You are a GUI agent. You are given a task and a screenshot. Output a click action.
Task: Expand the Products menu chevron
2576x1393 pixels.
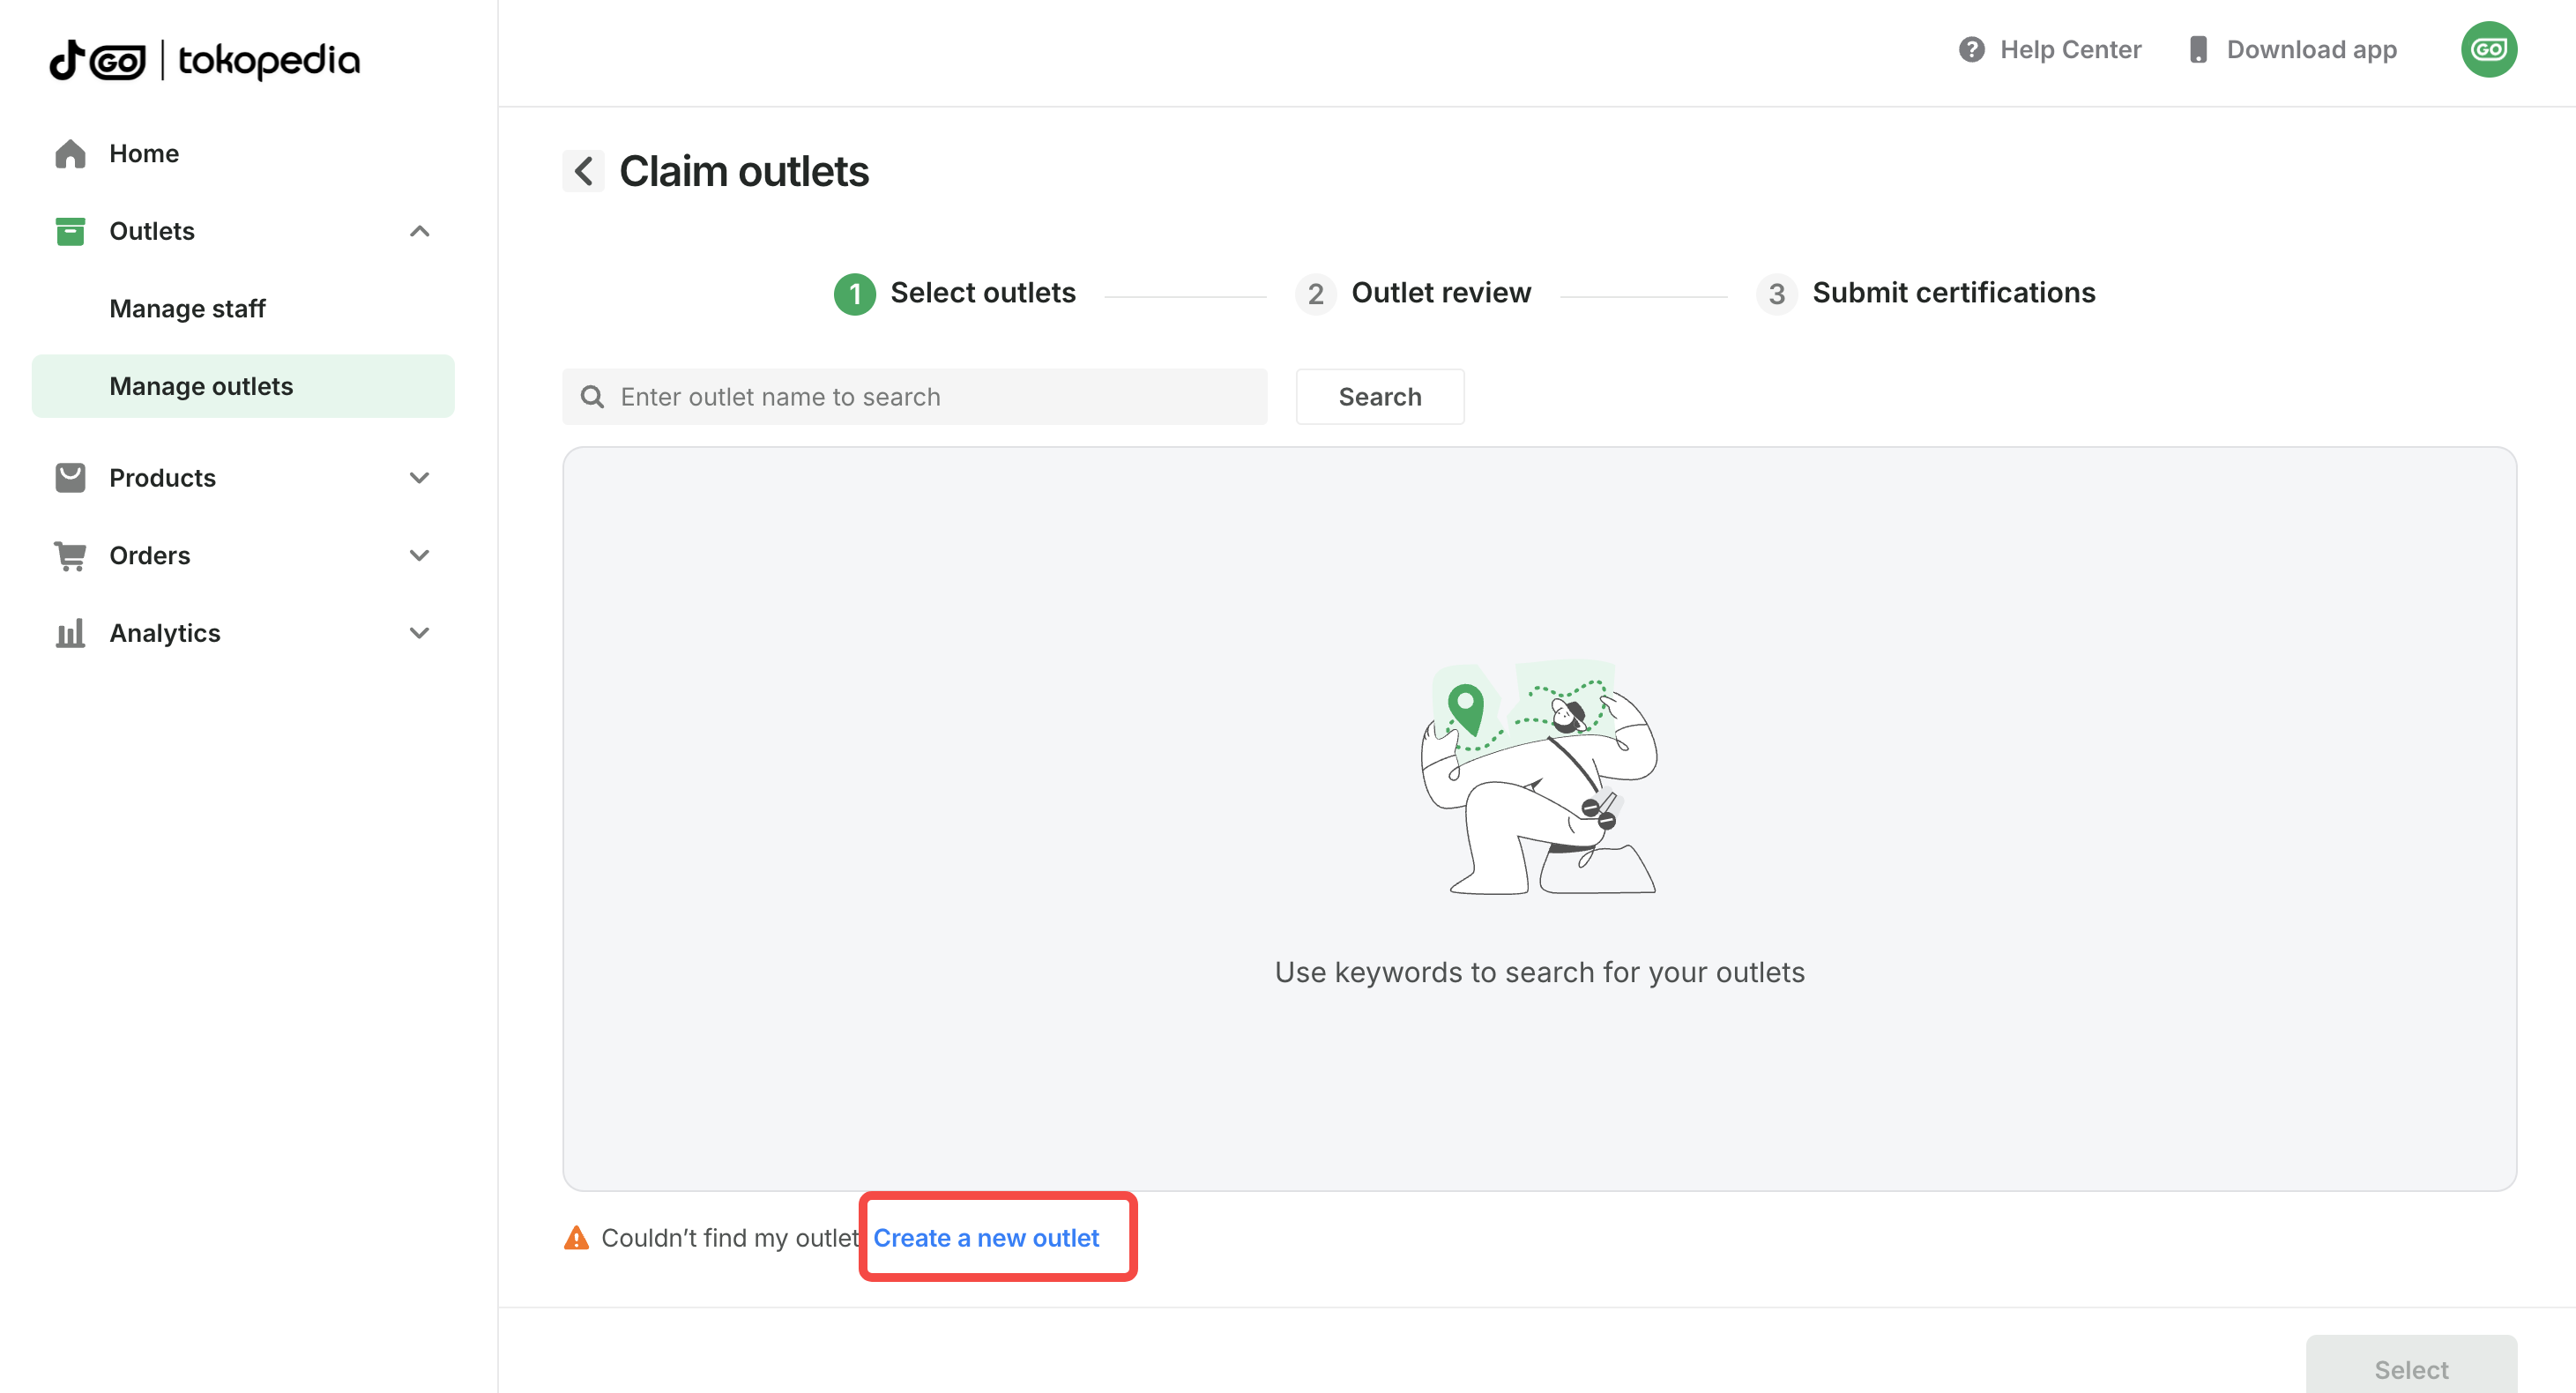coord(420,478)
